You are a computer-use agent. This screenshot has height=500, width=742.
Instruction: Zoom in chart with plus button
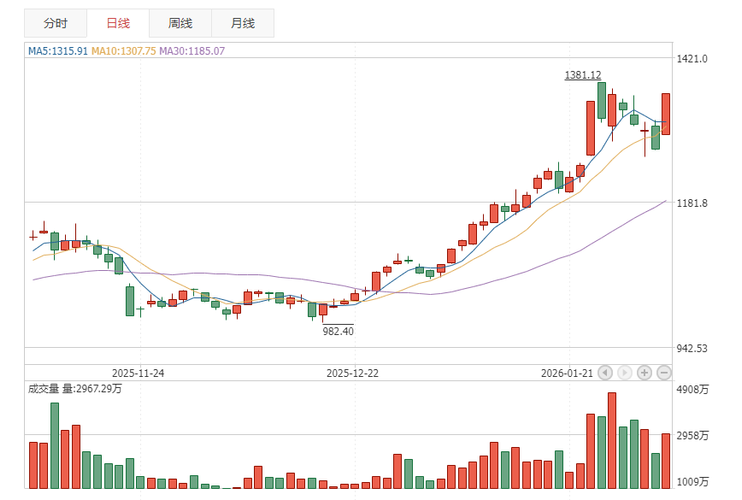tap(644, 372)
